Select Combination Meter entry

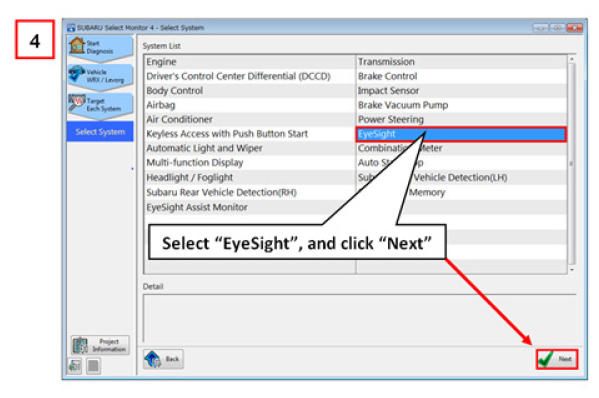461,148
